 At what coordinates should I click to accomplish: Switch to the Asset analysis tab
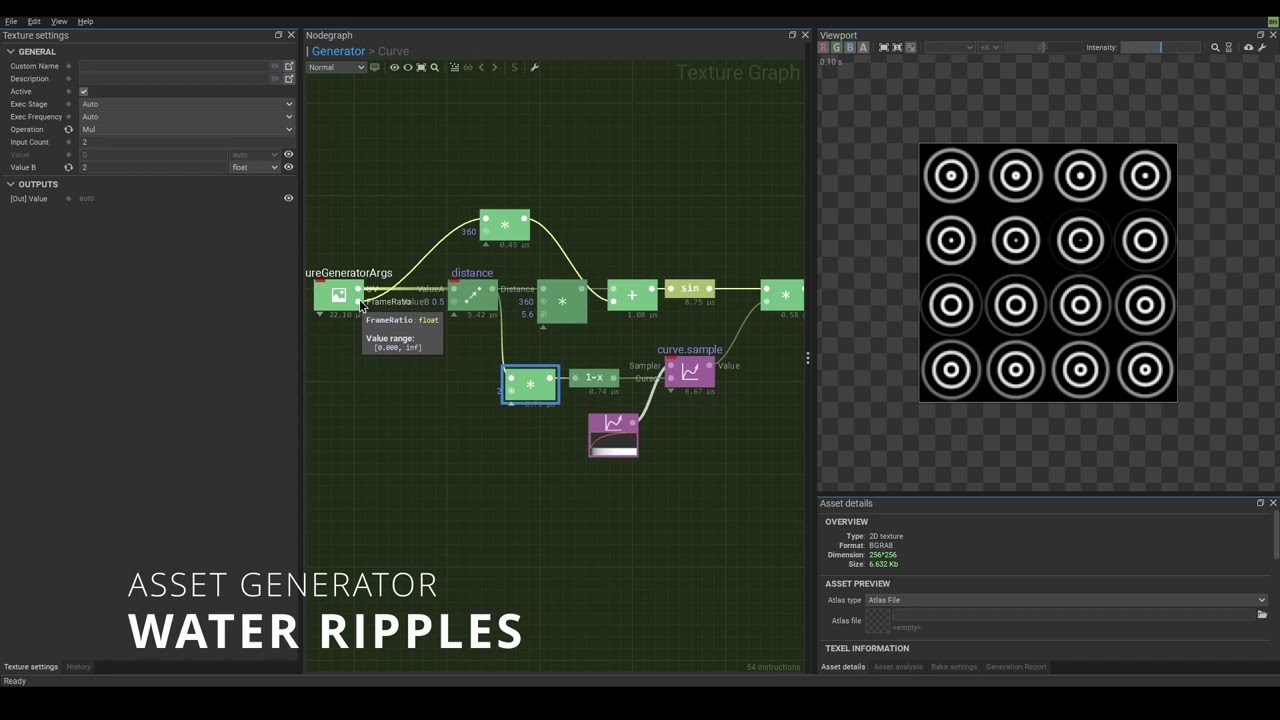pyautogui.click(x=898, y=667)
